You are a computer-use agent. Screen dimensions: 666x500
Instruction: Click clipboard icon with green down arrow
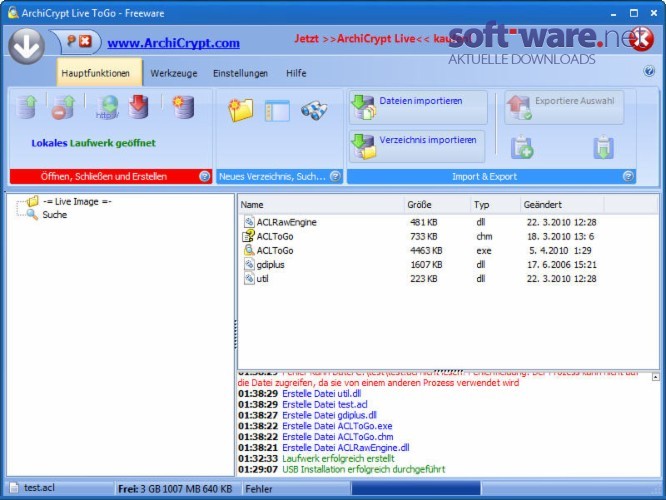(x=604, y=147)
